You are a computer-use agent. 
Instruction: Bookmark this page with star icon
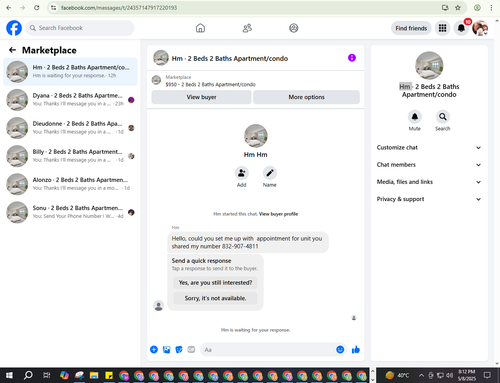point(458,7)
